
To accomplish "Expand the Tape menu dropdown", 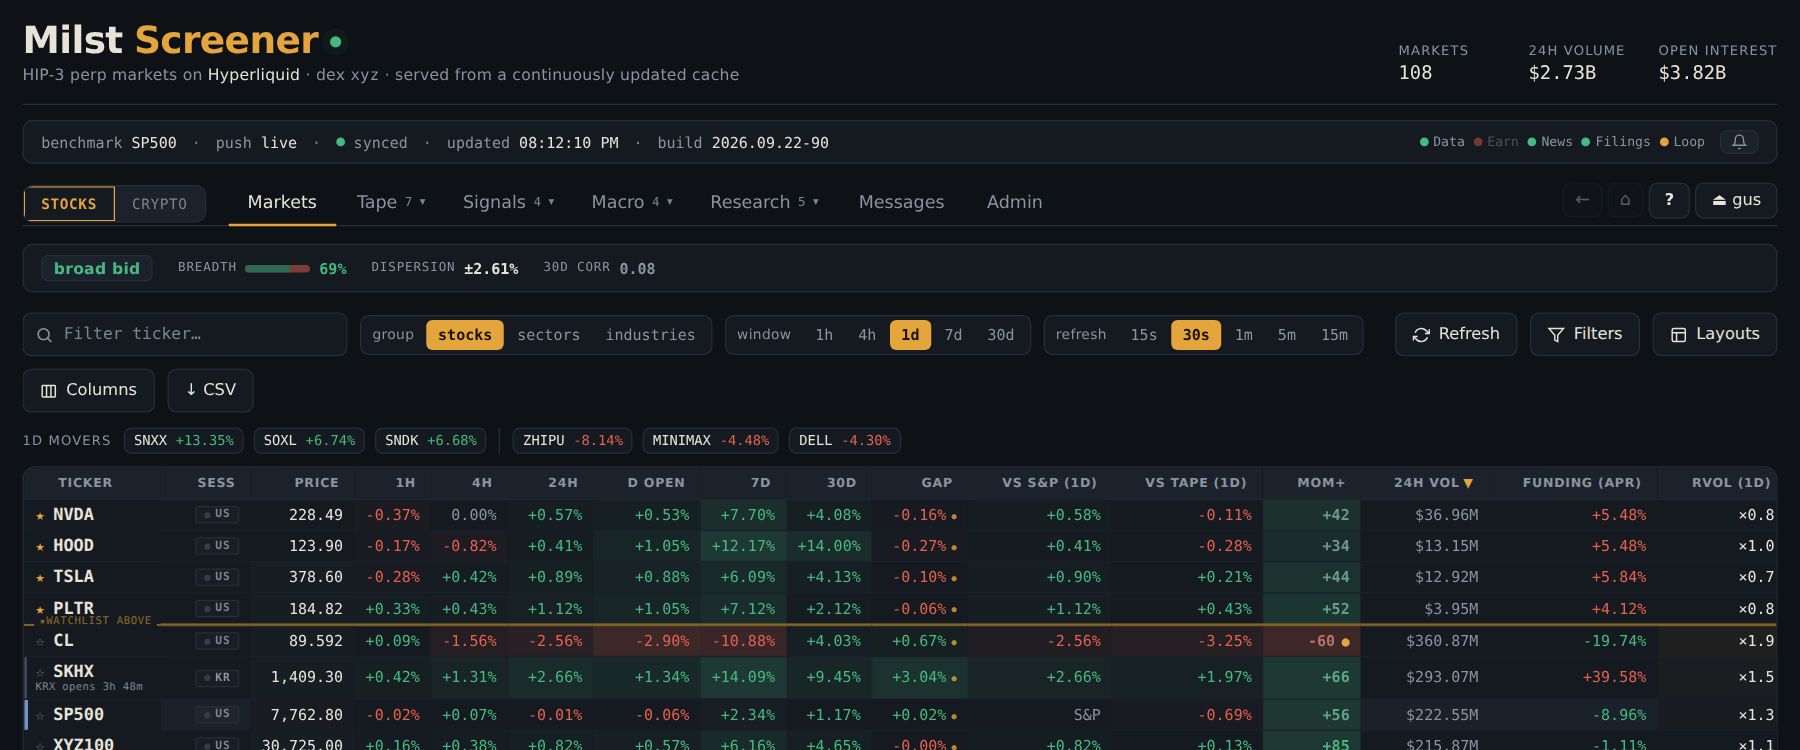I will pyautogui.click(x=391, y=202).
